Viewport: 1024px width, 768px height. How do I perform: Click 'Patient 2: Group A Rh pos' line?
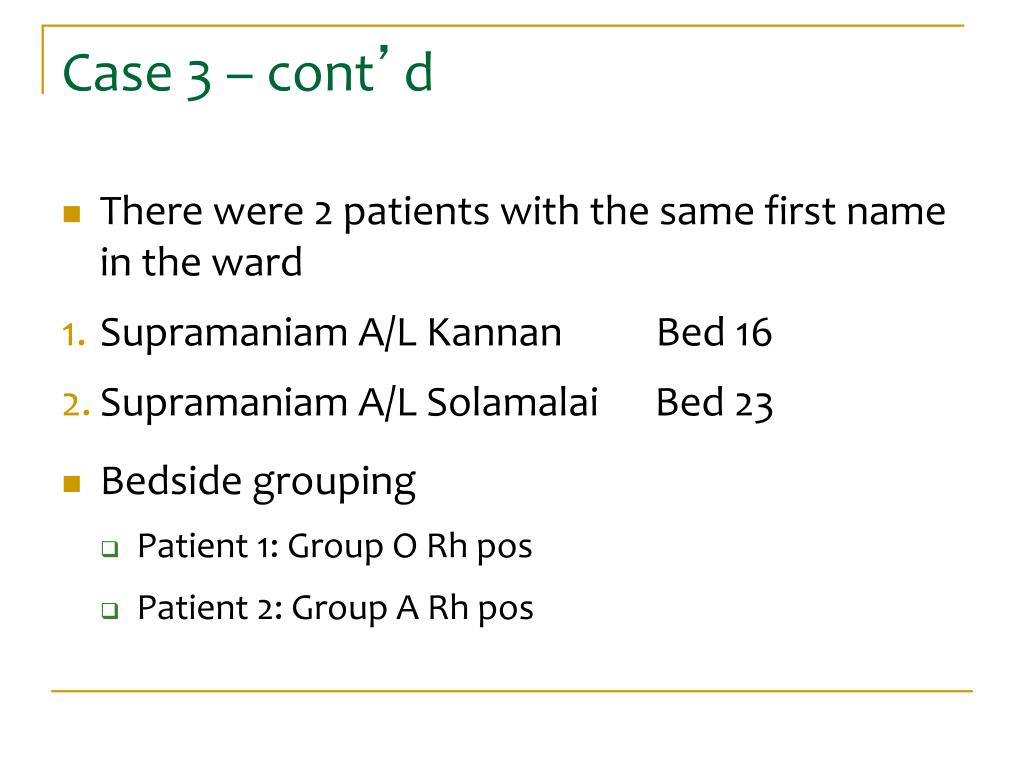336,609
